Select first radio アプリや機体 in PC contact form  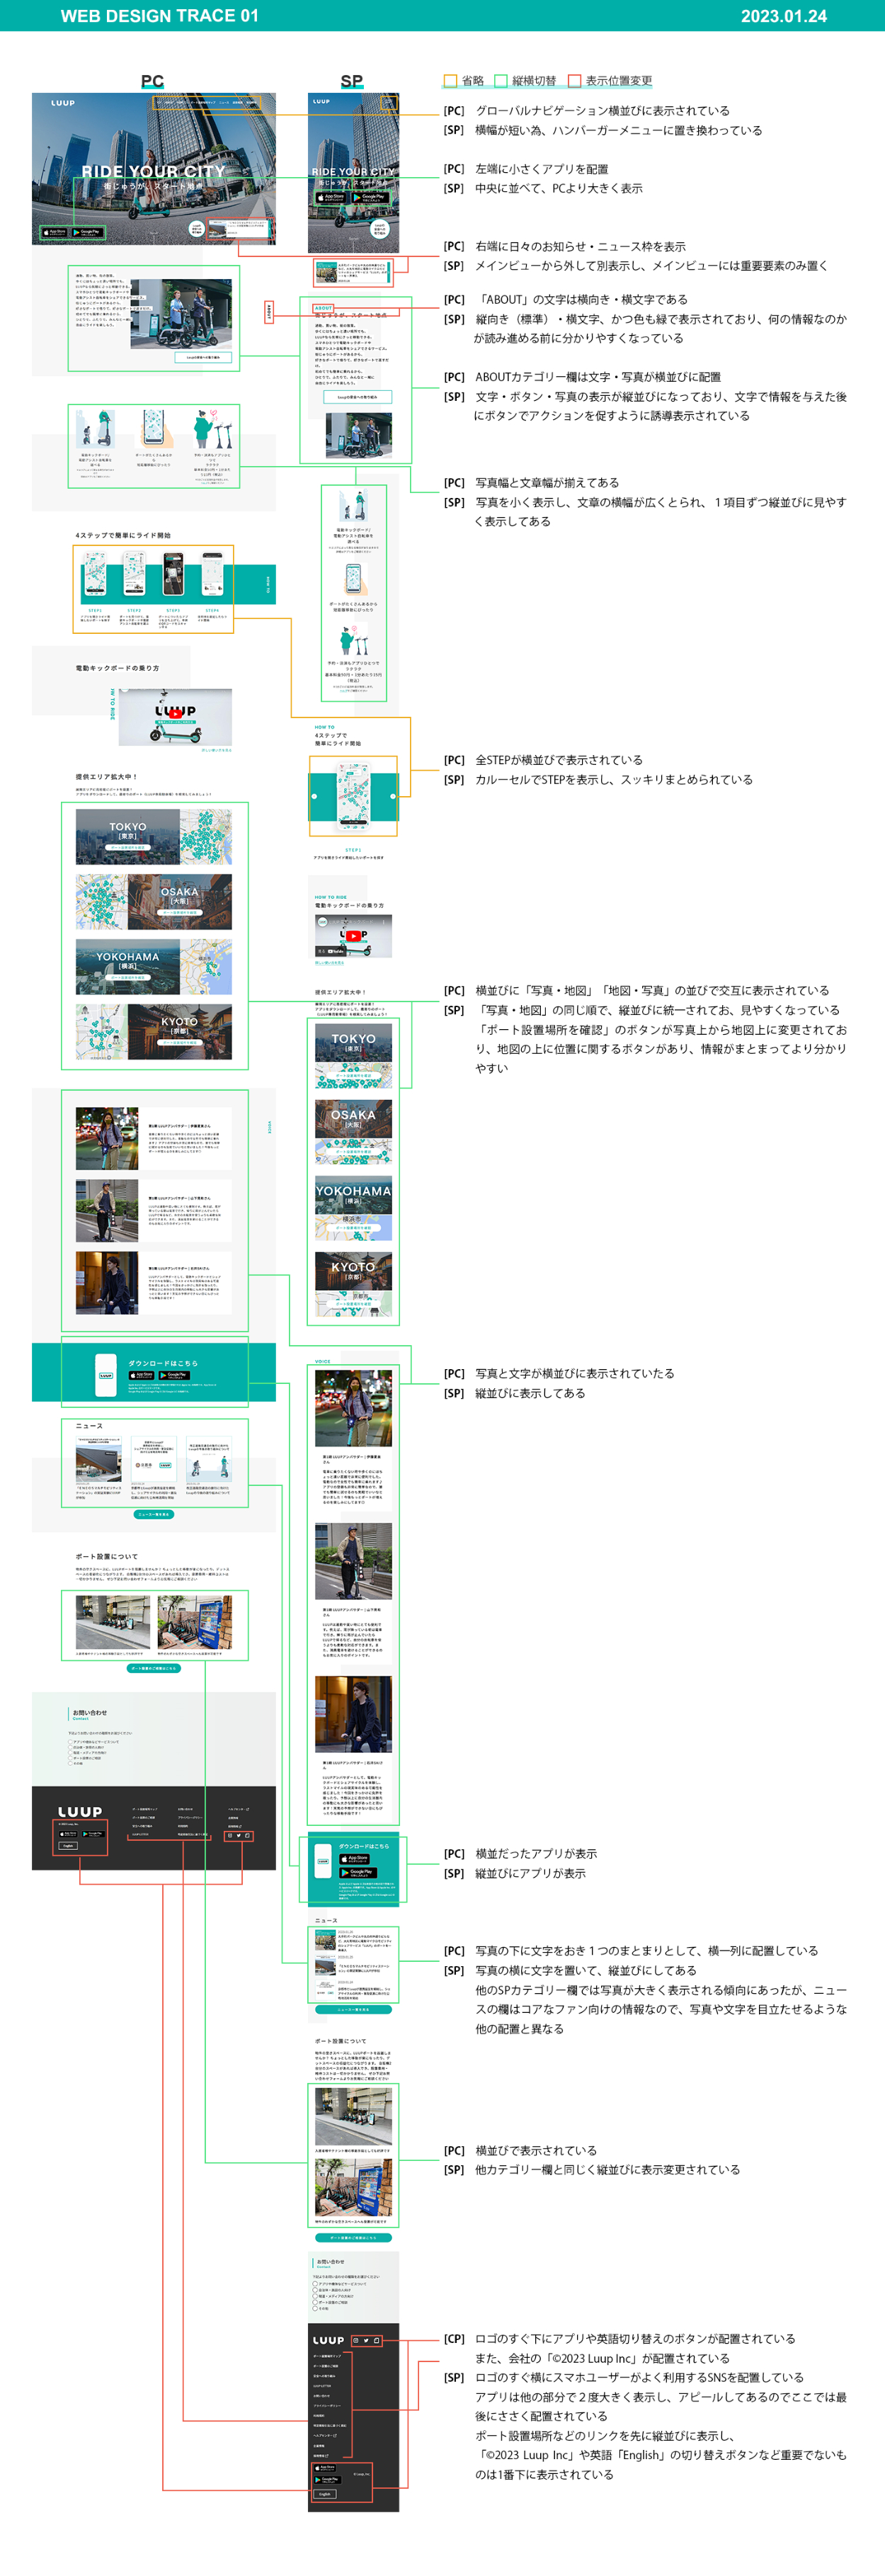tap(70, 1742)
